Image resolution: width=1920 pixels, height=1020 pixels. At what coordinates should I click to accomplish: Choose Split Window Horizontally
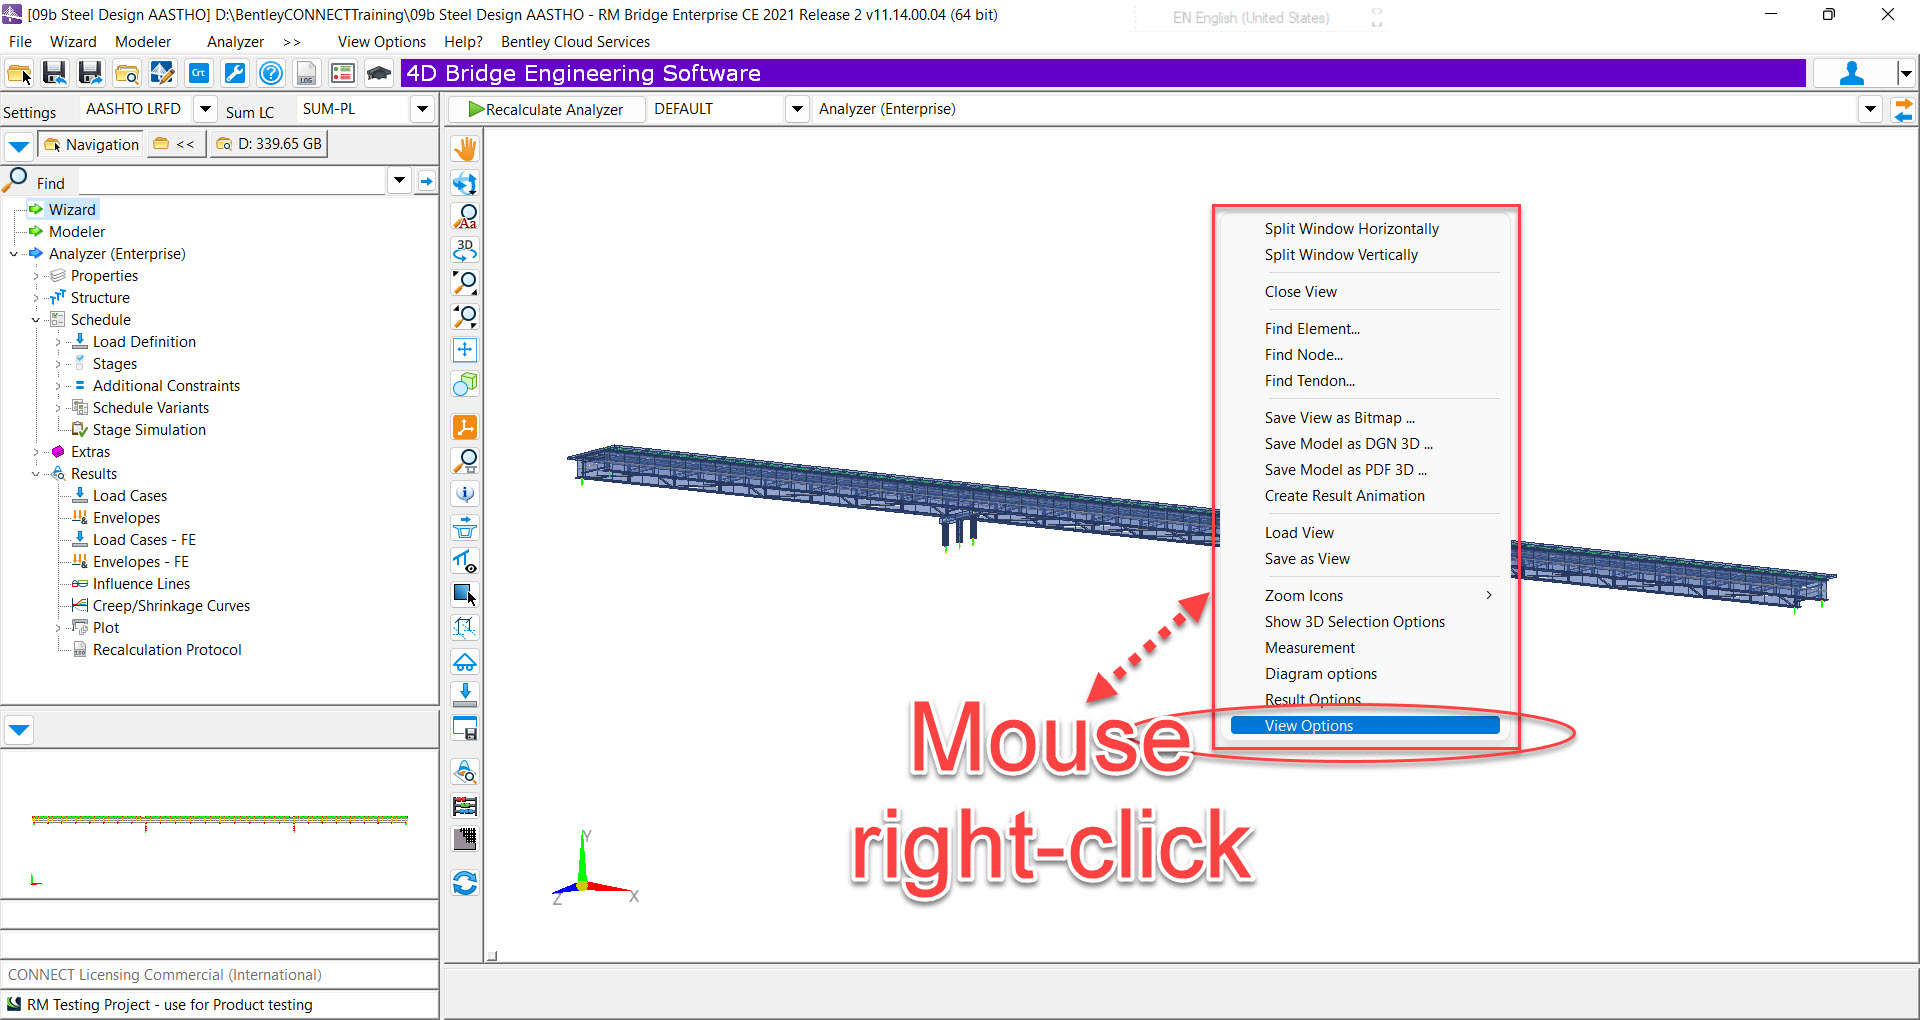pos(1352,229)
